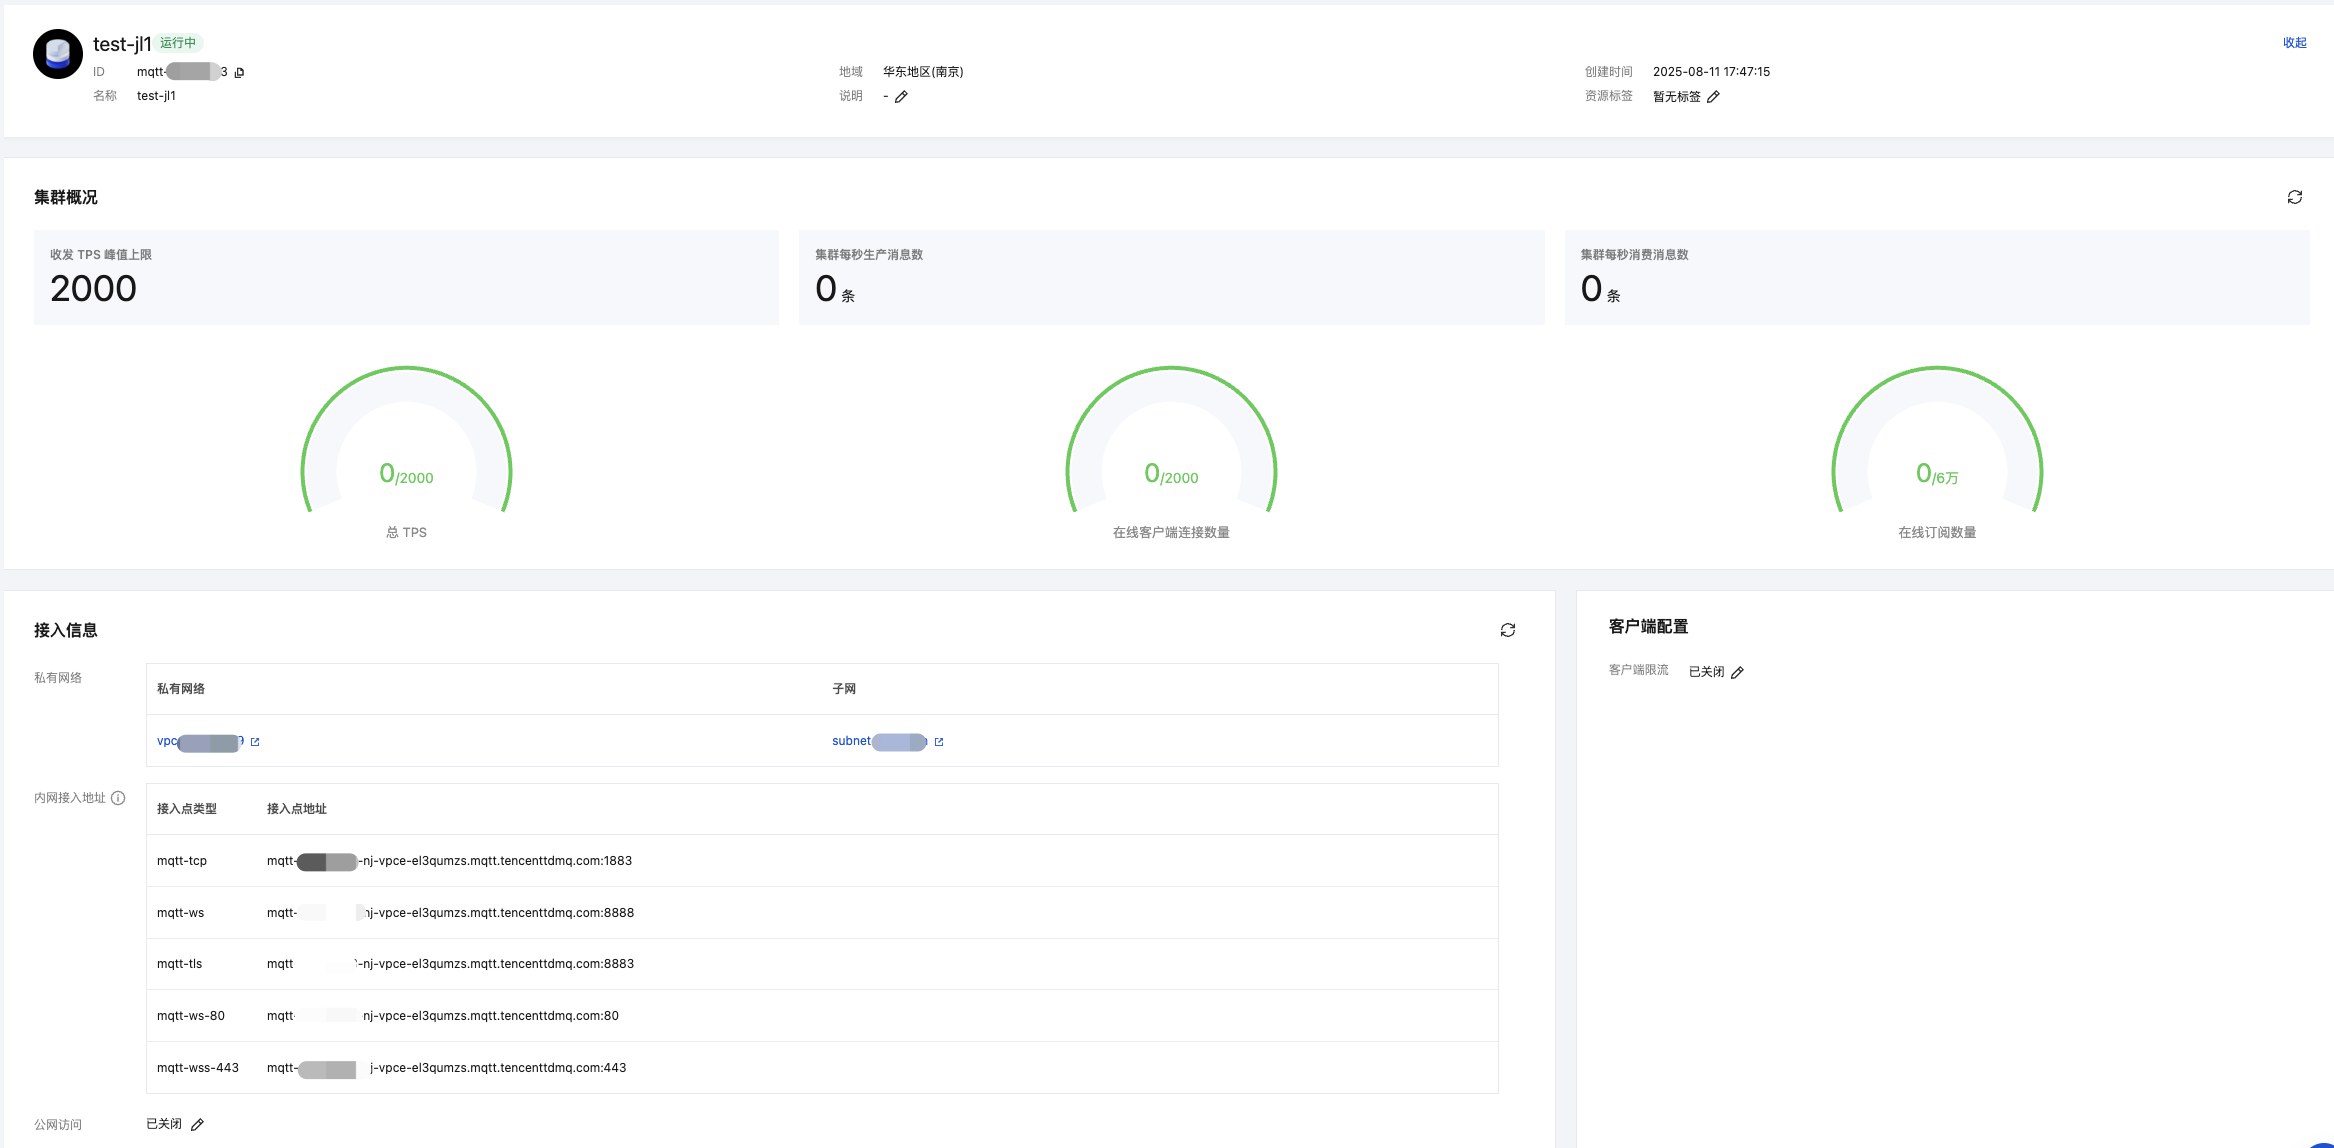Click the 总 TPS gauge

(406, 450)
